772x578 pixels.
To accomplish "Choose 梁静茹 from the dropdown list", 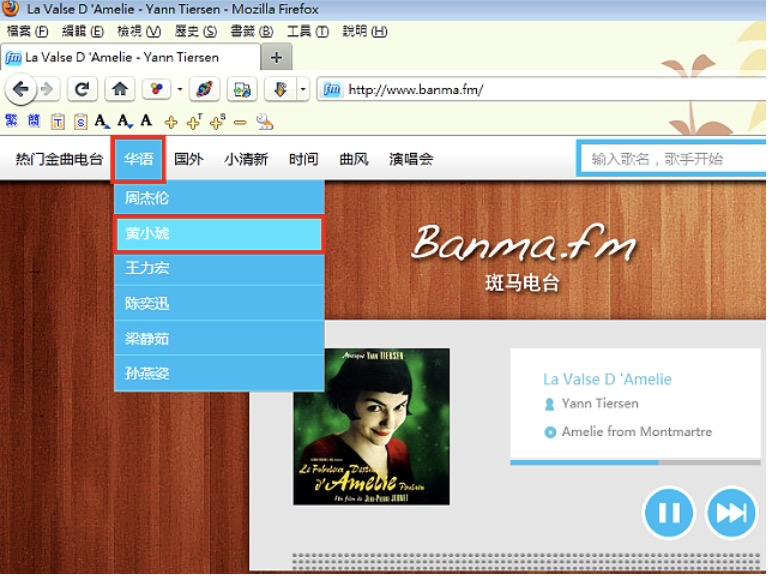I will 219,339.
